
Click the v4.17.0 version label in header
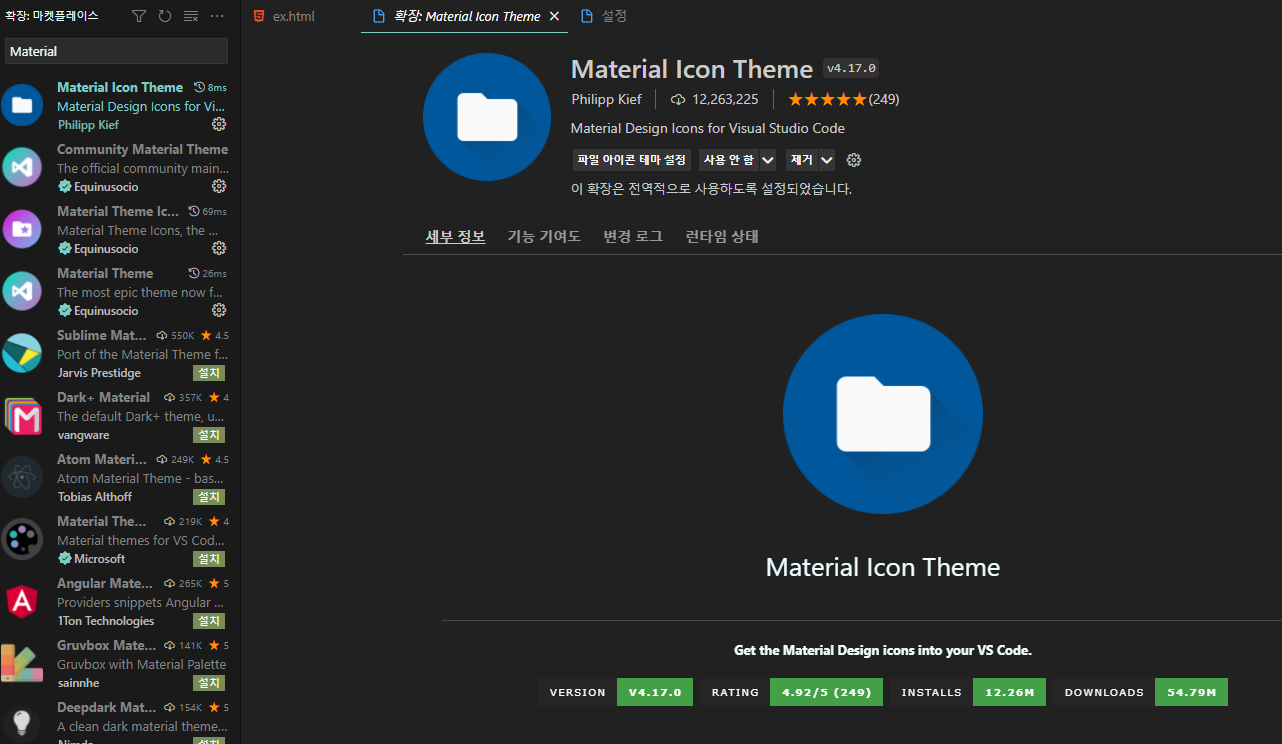point(851,68)
